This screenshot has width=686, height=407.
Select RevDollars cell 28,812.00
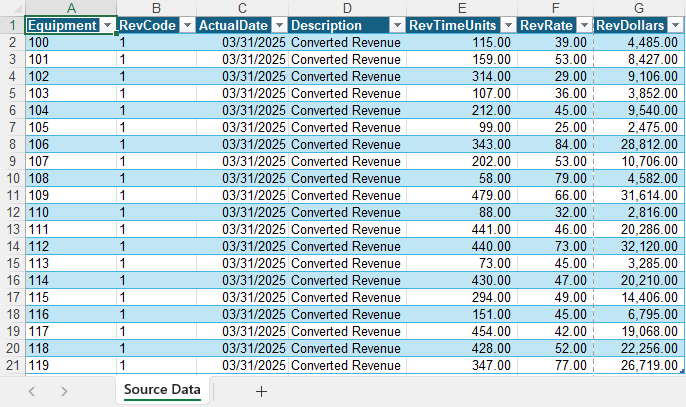[639, 144]
